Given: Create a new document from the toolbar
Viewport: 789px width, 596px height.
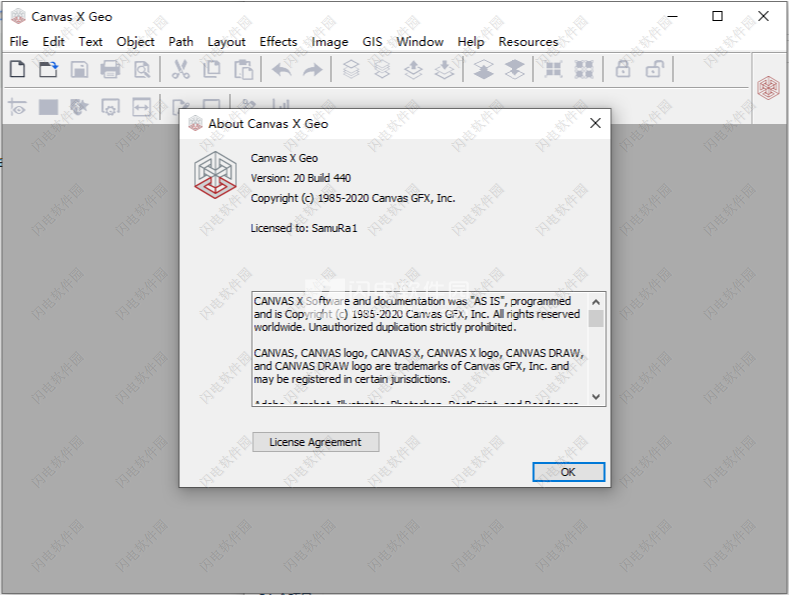Looking at the screenshot, I should coord(18,69).
